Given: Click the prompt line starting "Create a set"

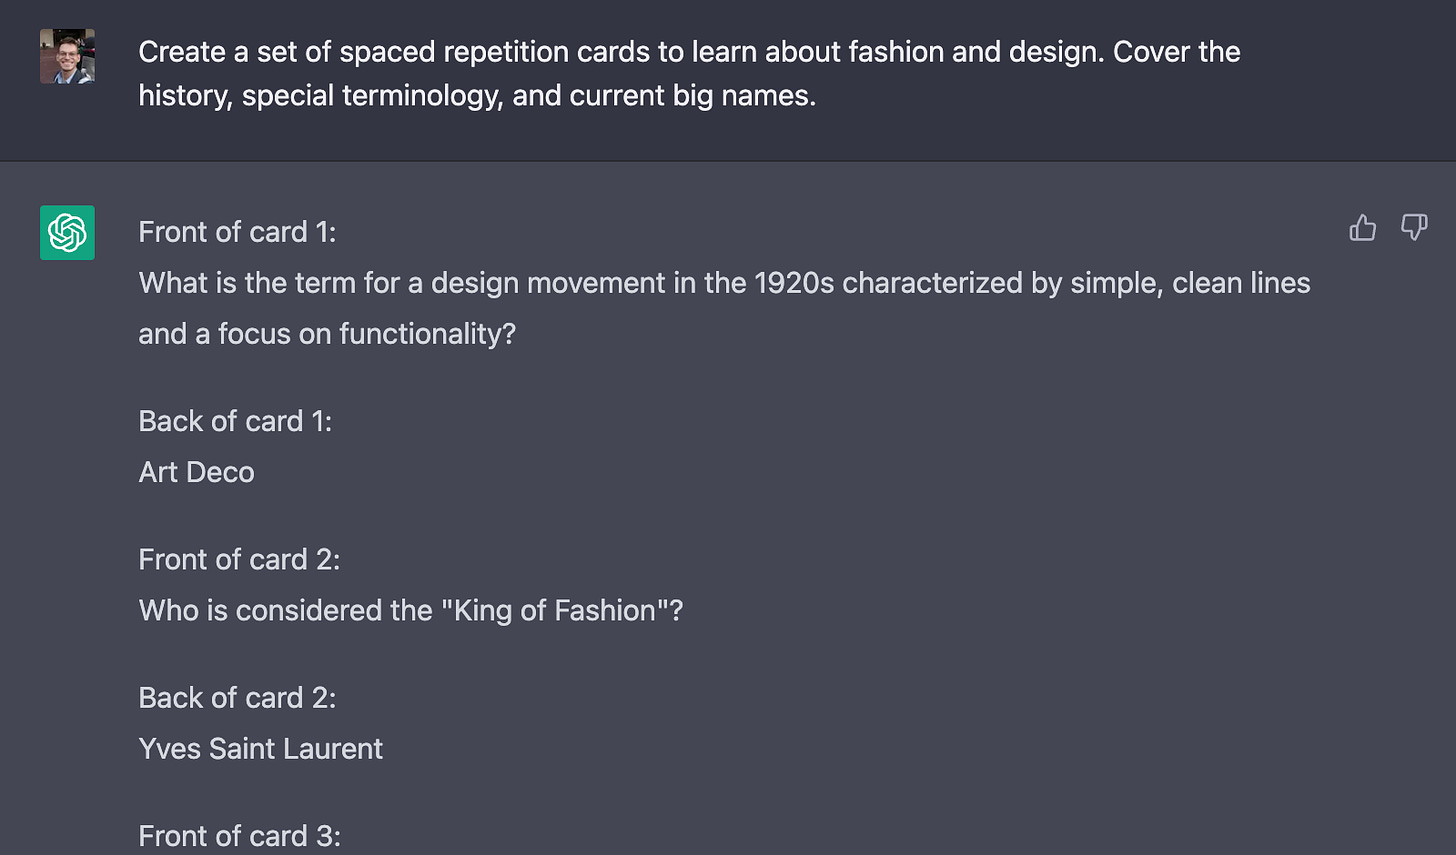Looking at the screenshot, I should coord(688,52).
